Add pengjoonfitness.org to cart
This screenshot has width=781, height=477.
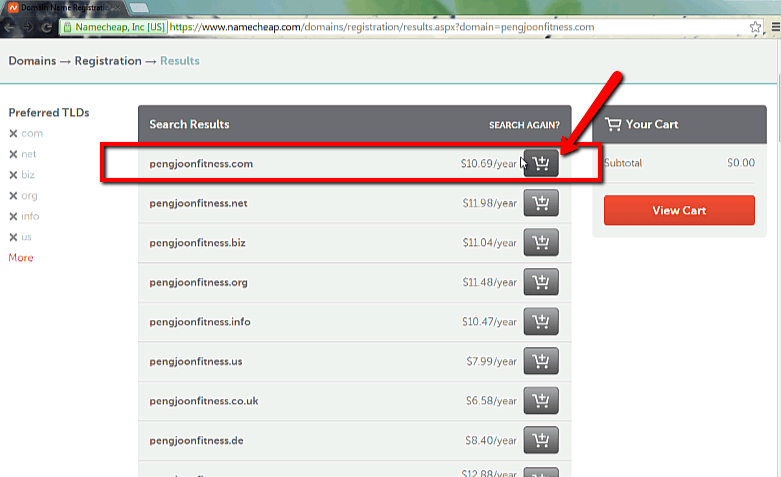coord(541,282)
